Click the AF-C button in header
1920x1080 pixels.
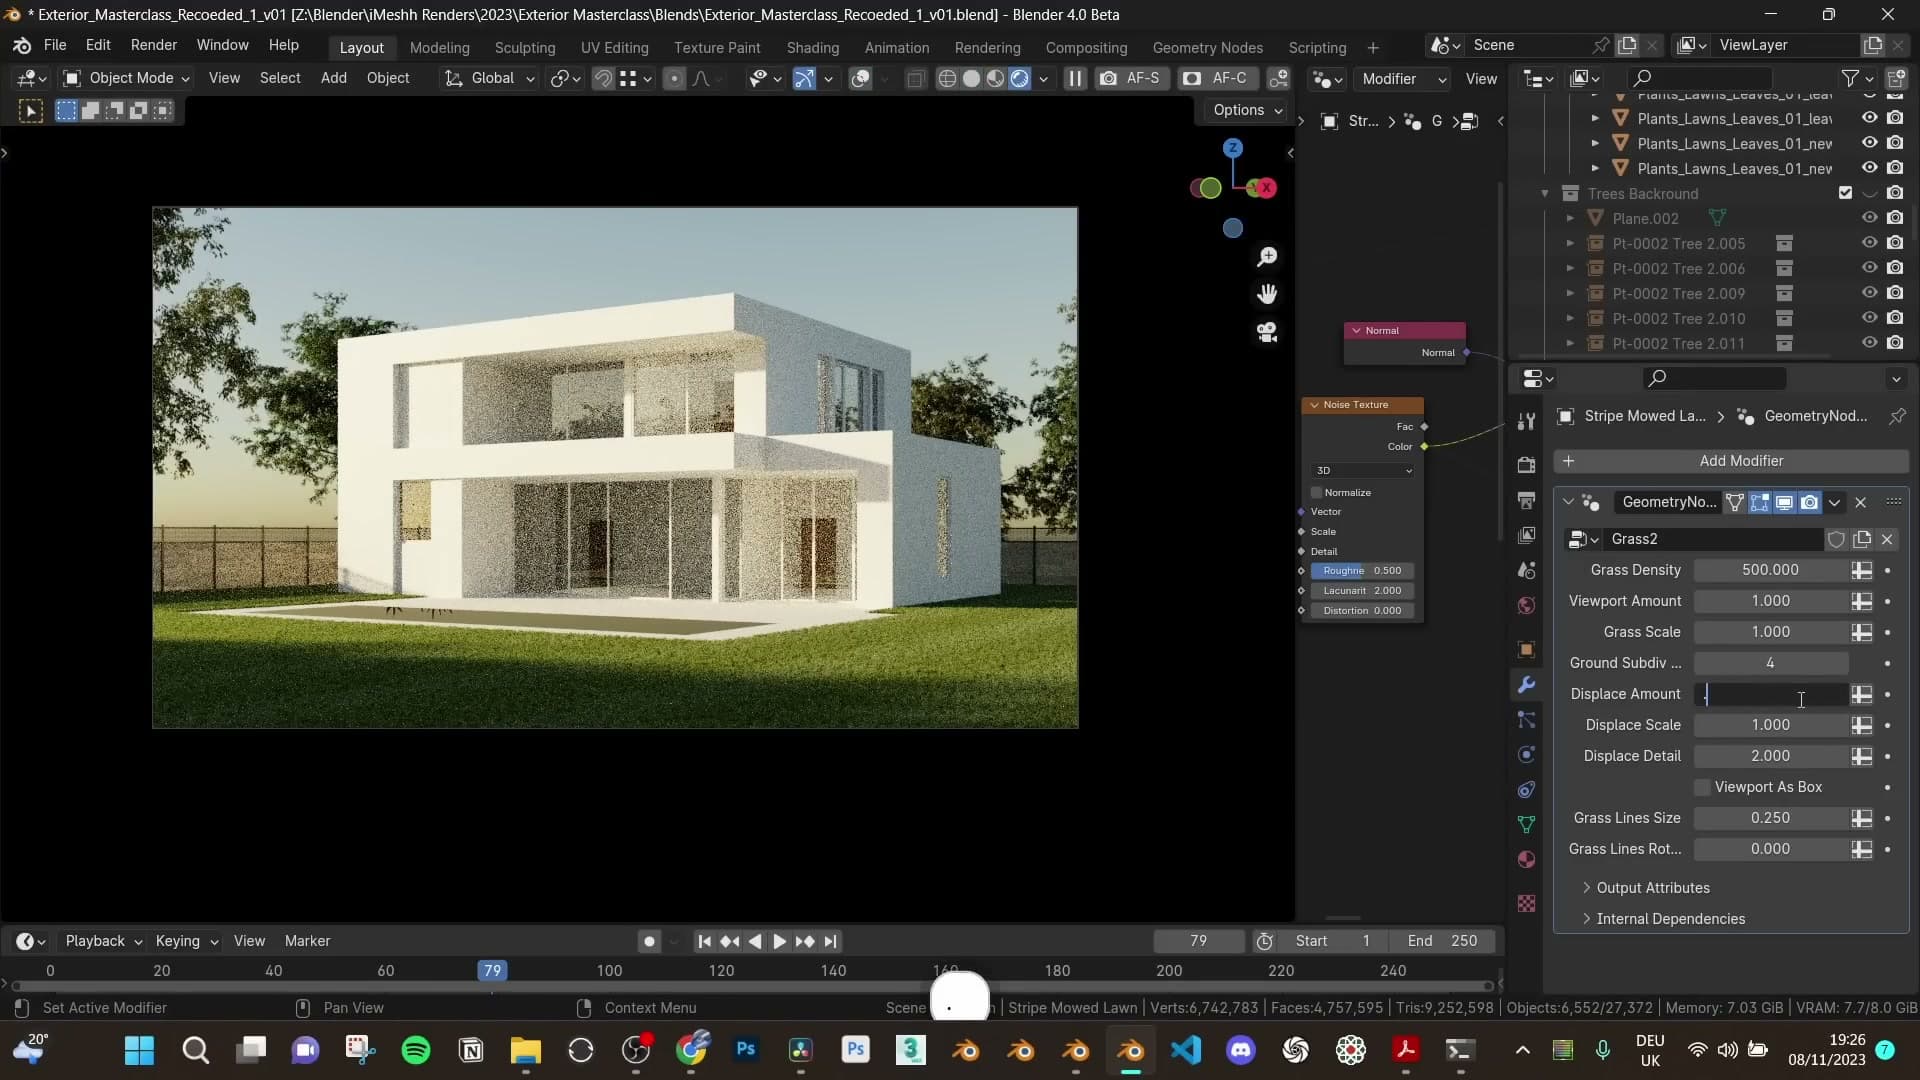tap(1216, 78)
